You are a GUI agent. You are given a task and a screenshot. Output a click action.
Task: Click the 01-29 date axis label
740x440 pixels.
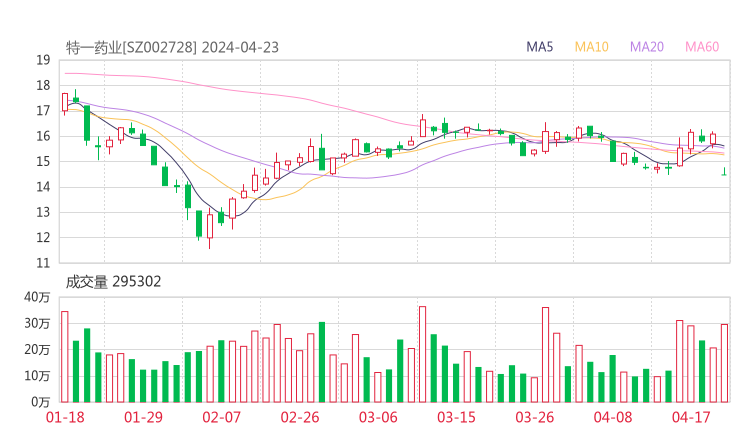point(143,417)
